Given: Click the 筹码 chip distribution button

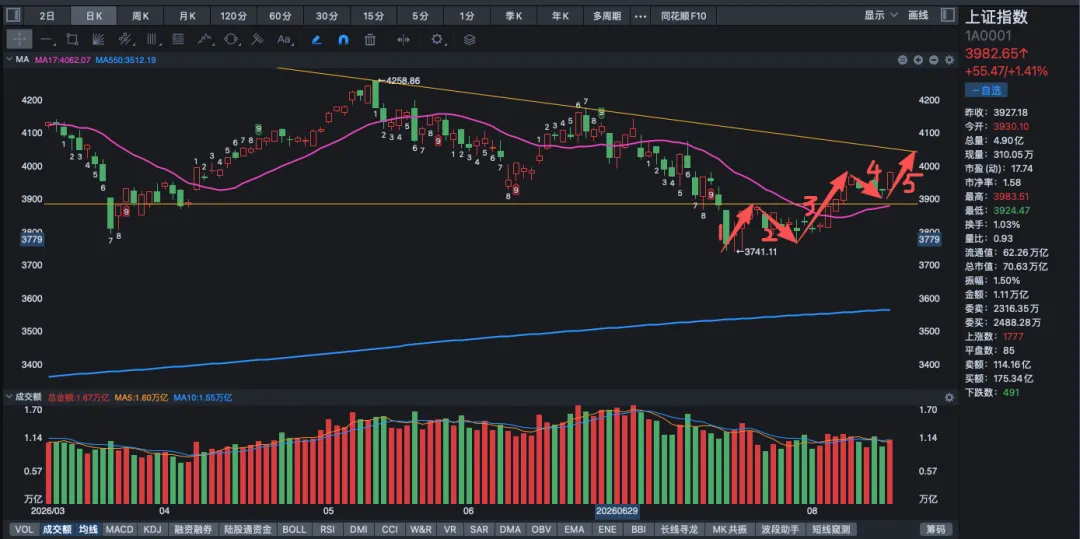Looking at the screenshot, I should 937,529.
